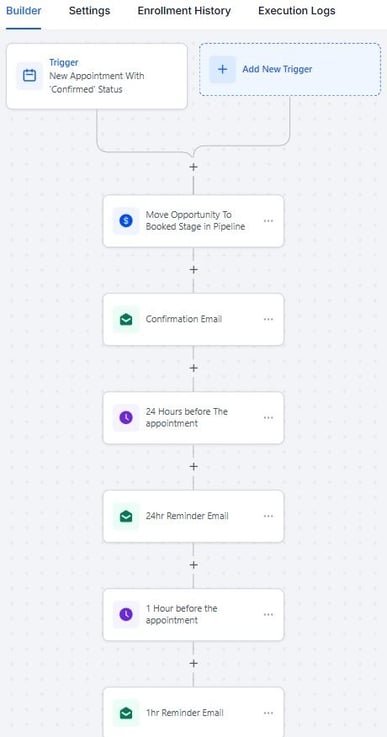
Task: Open the Enrollment History tab
Action: 184,11
